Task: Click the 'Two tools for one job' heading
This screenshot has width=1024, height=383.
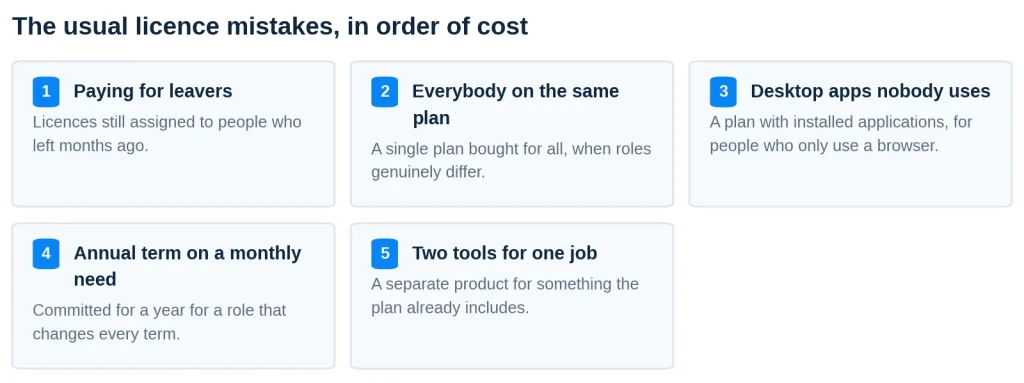Action: (504, 253)
